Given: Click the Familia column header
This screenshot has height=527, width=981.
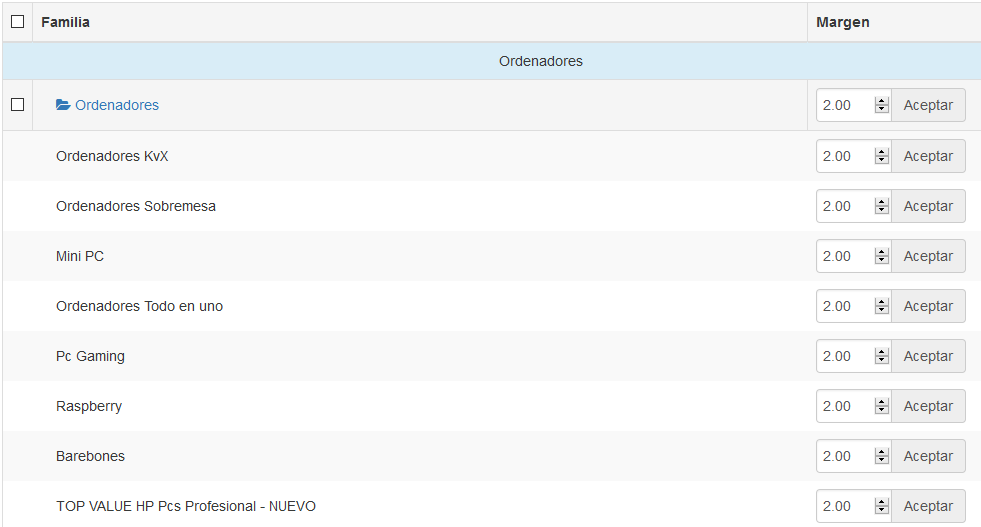Looking at the screenshot, I should (65, 22).
